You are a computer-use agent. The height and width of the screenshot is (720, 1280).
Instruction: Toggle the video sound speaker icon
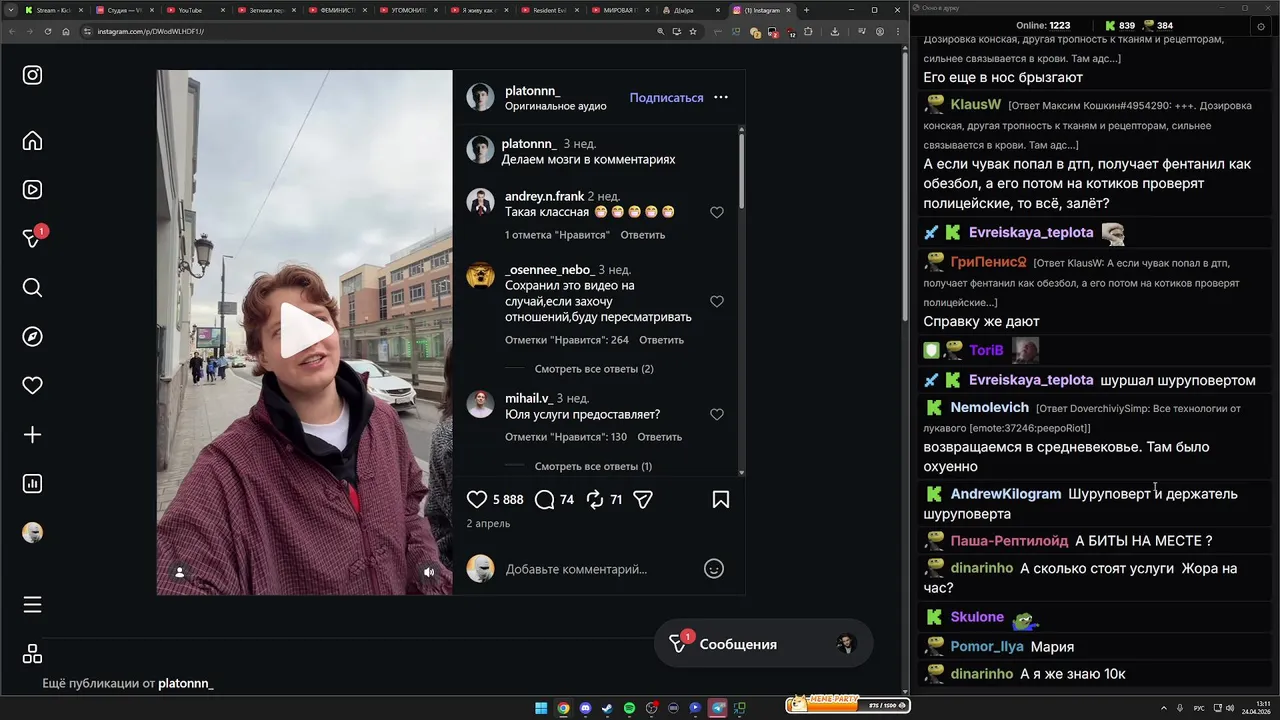(429, 572)
